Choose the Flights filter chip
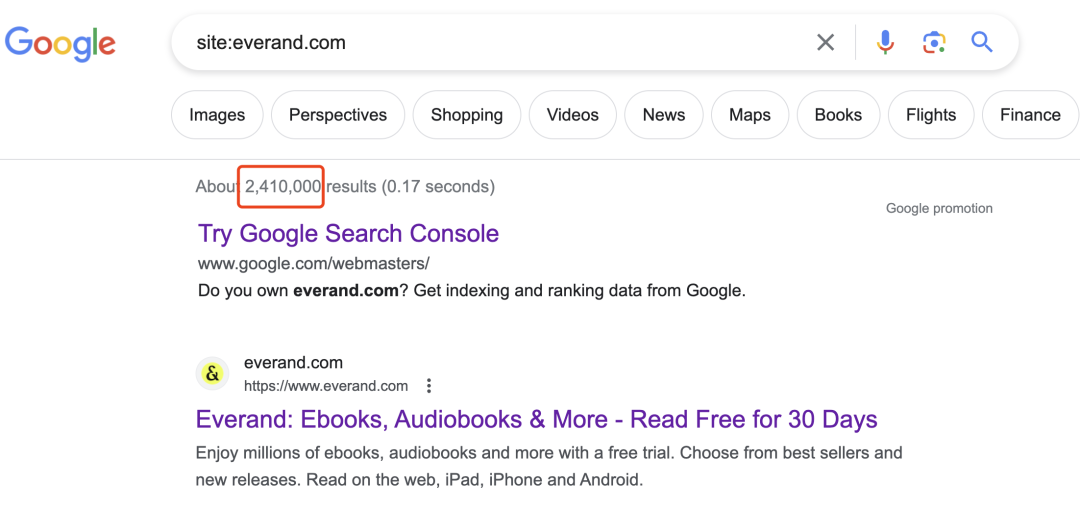Screen dimensions: 1080x511 [x=931, y=115]
